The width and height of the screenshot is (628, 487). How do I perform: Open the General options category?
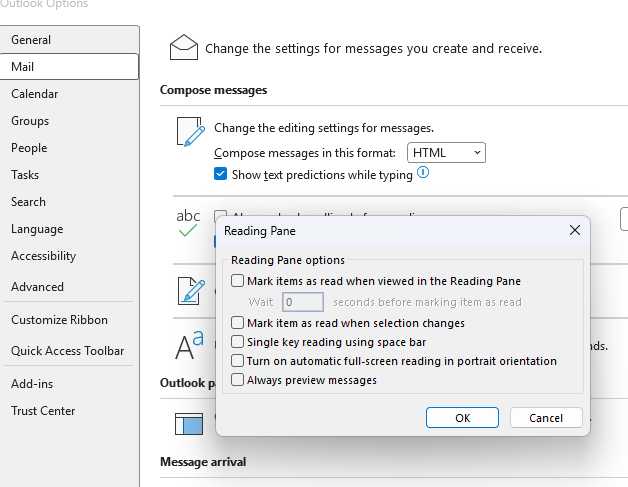pos(69,40)
